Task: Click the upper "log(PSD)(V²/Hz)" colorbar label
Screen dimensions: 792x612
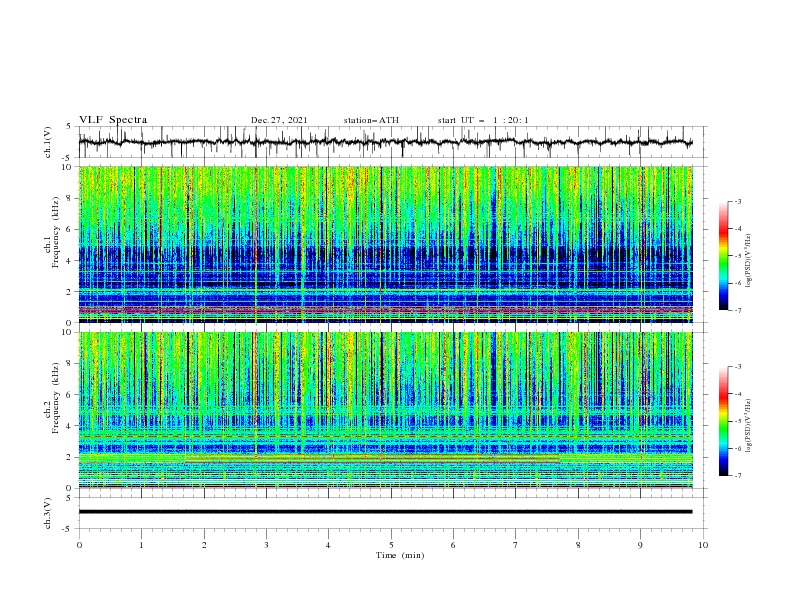Action: [749, 261]
